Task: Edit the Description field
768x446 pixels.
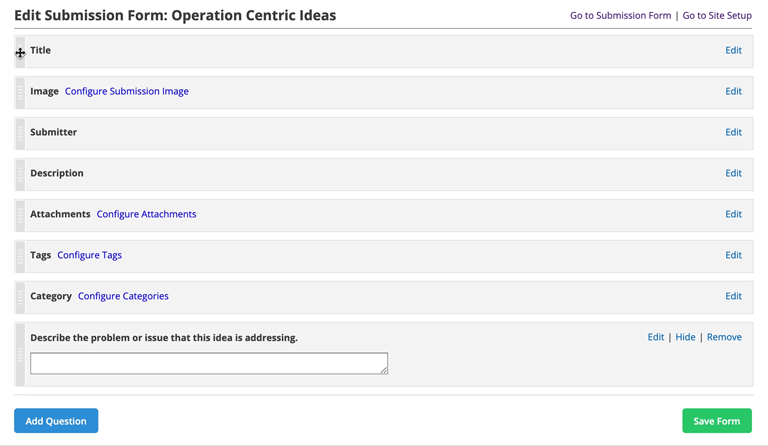Action: (733, 173)
